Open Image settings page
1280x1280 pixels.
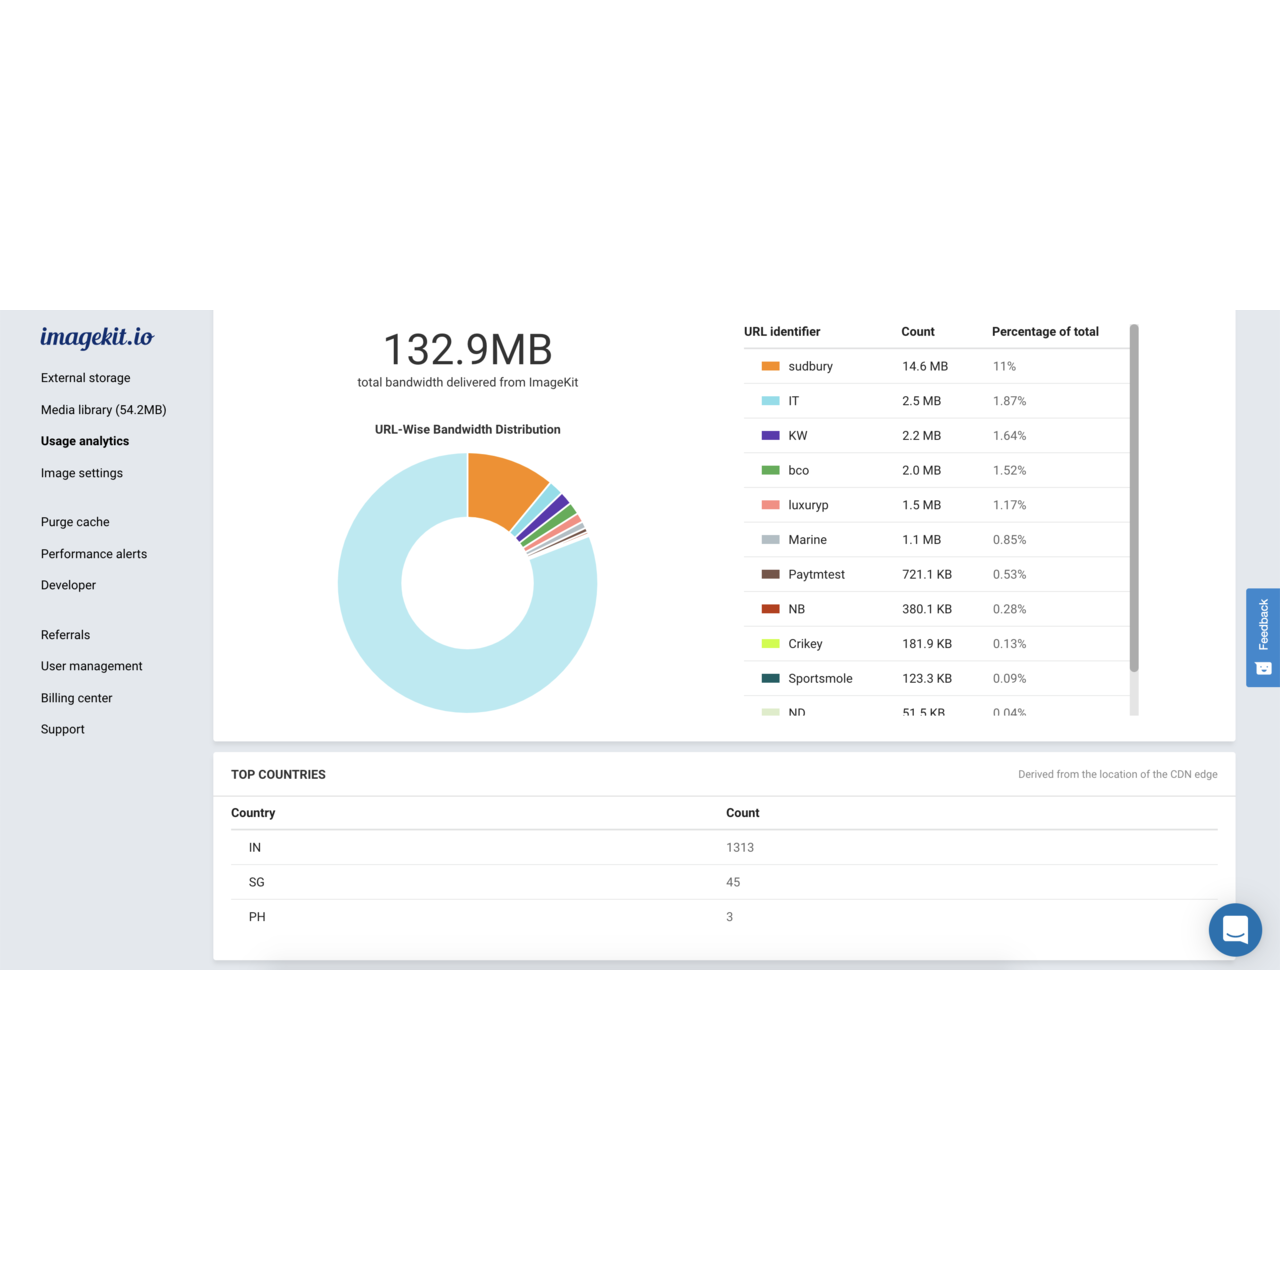click(82, 473)
